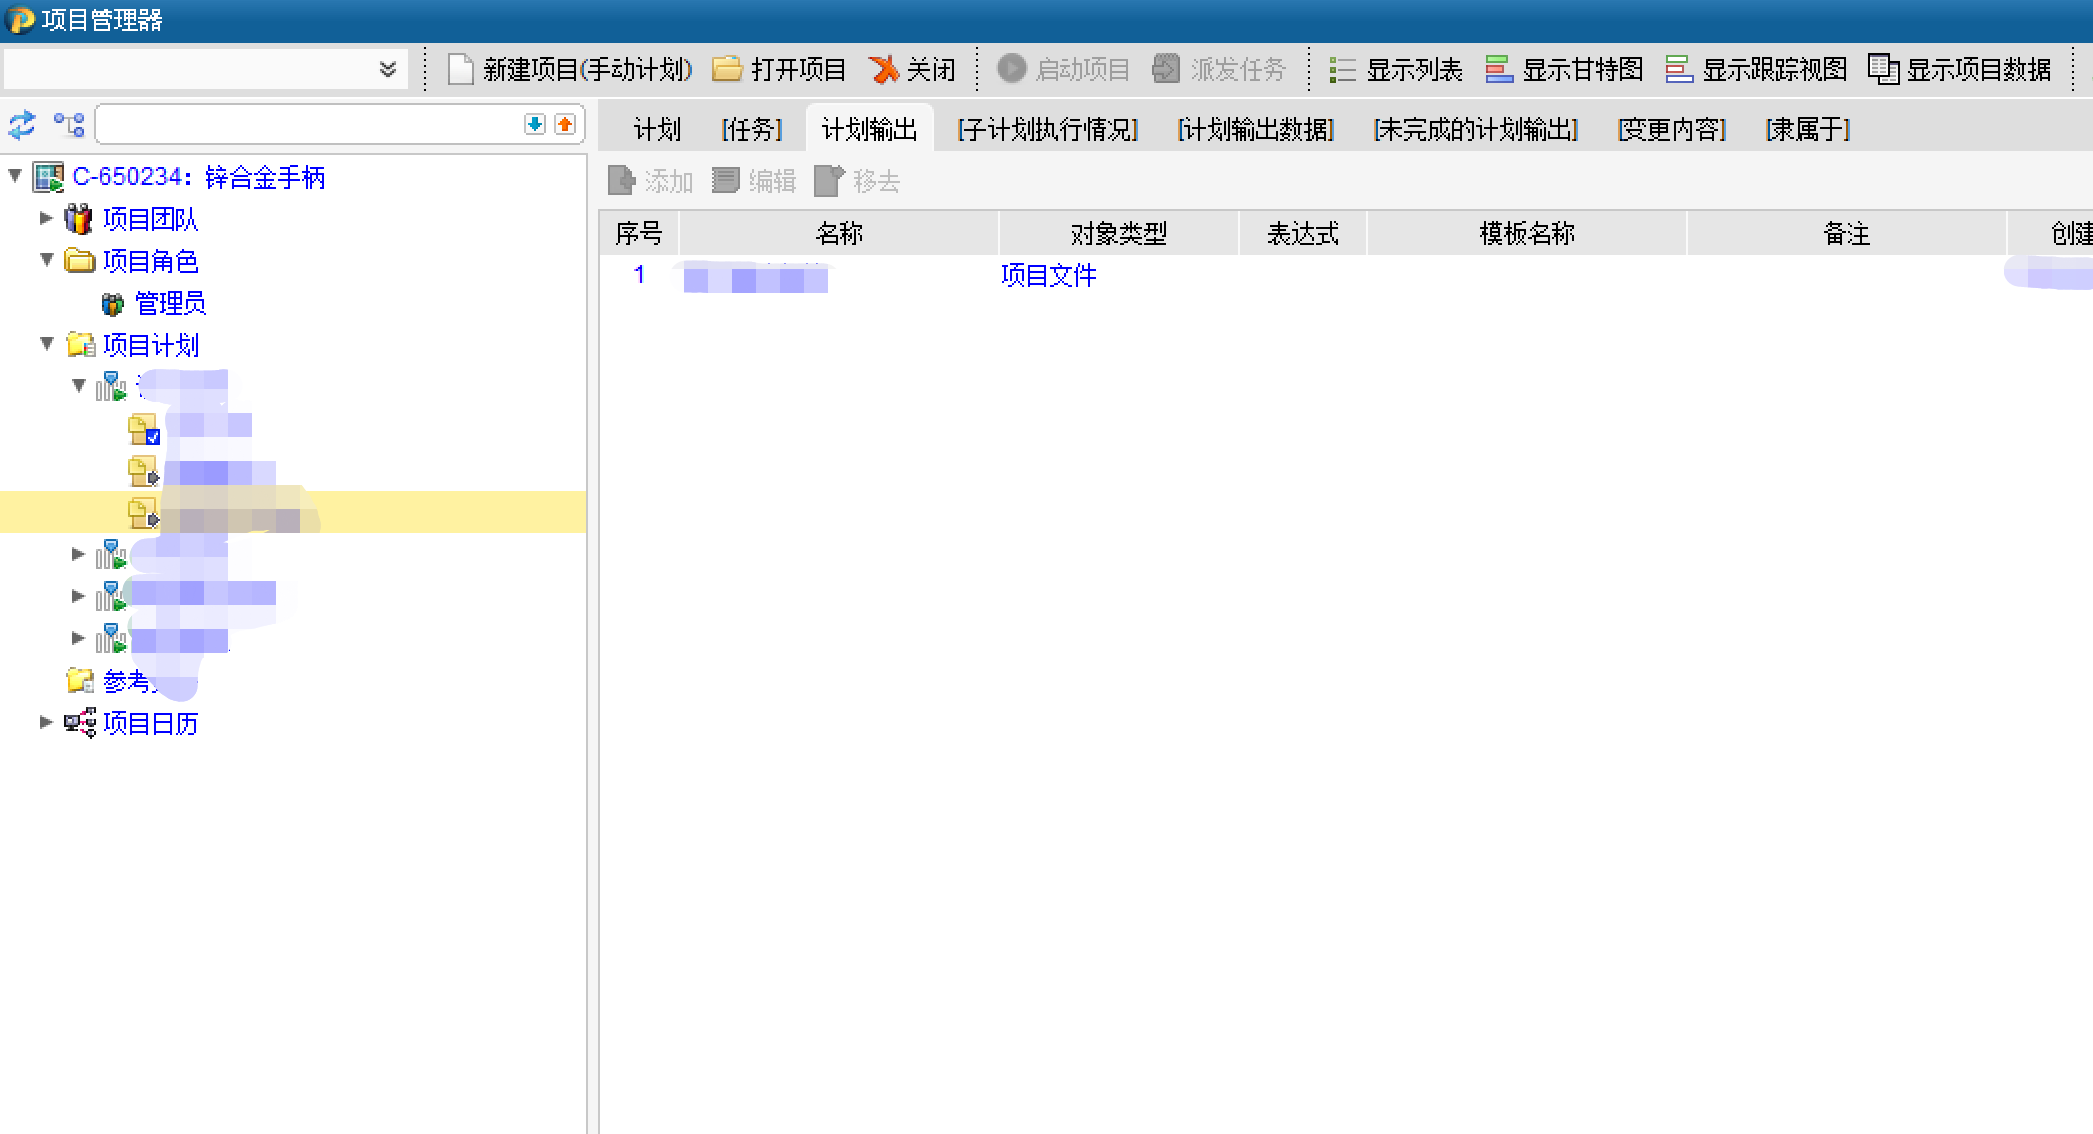Click 打开项目 open project button
This screenshot has height=1134, width=2093.
click(x=779, y=69)
